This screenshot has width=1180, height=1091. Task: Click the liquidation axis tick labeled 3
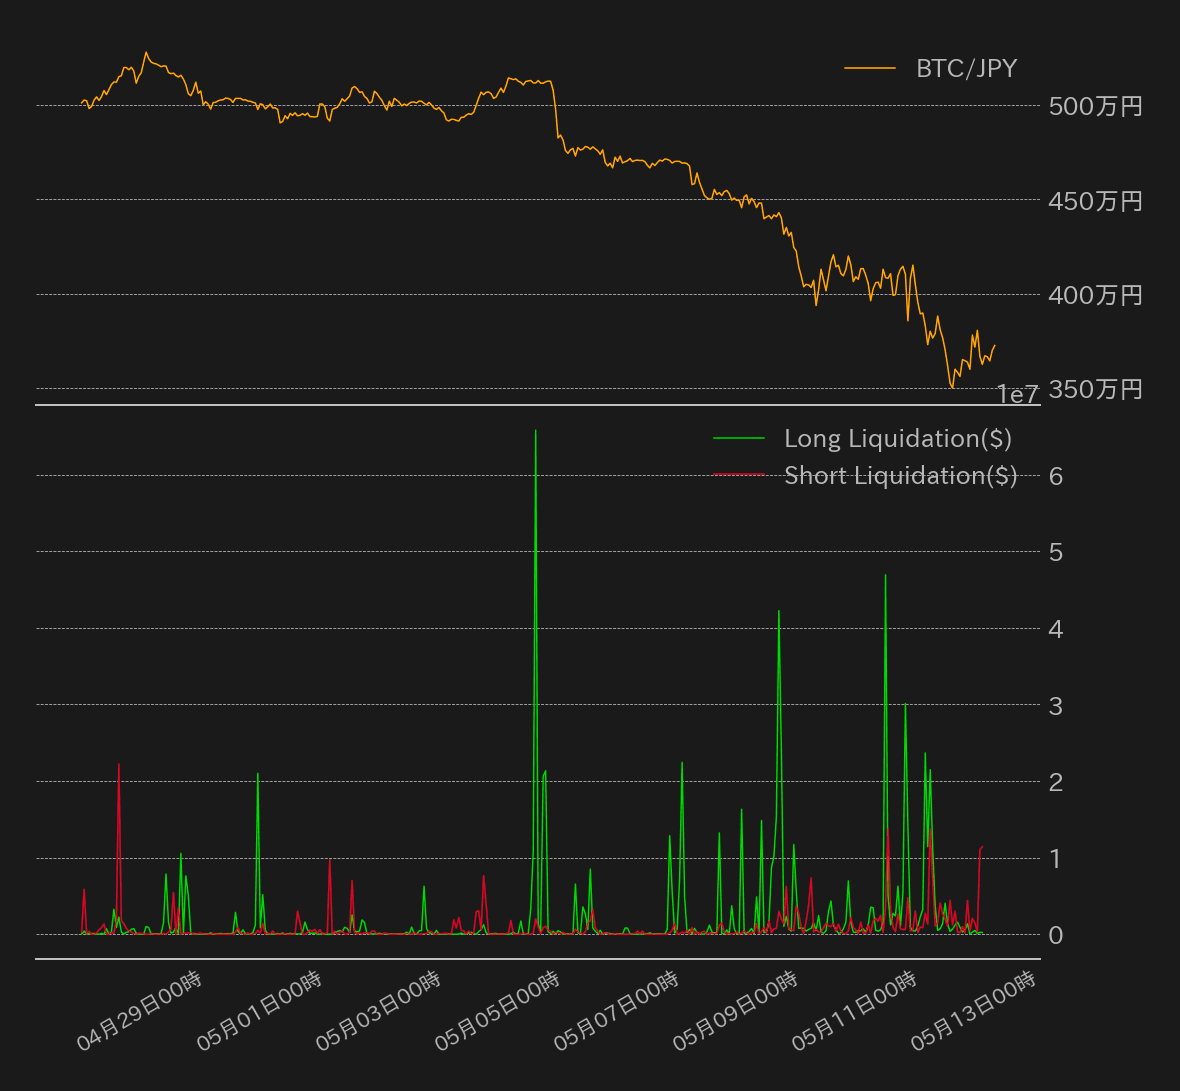pyautogui.click(x=1056, y=706)
